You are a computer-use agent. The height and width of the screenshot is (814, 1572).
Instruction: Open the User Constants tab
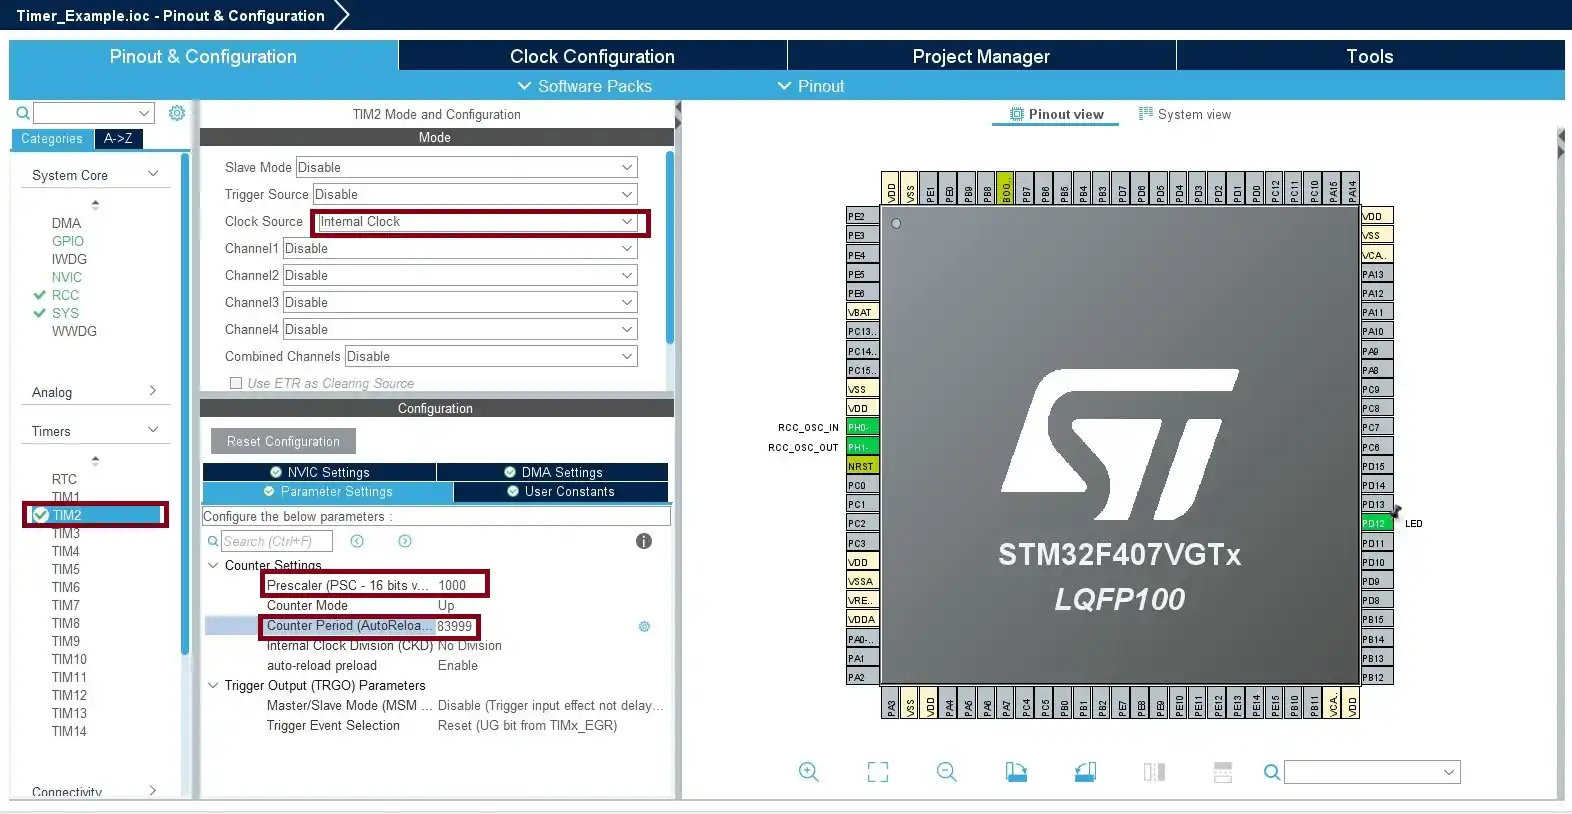[561, 491]
